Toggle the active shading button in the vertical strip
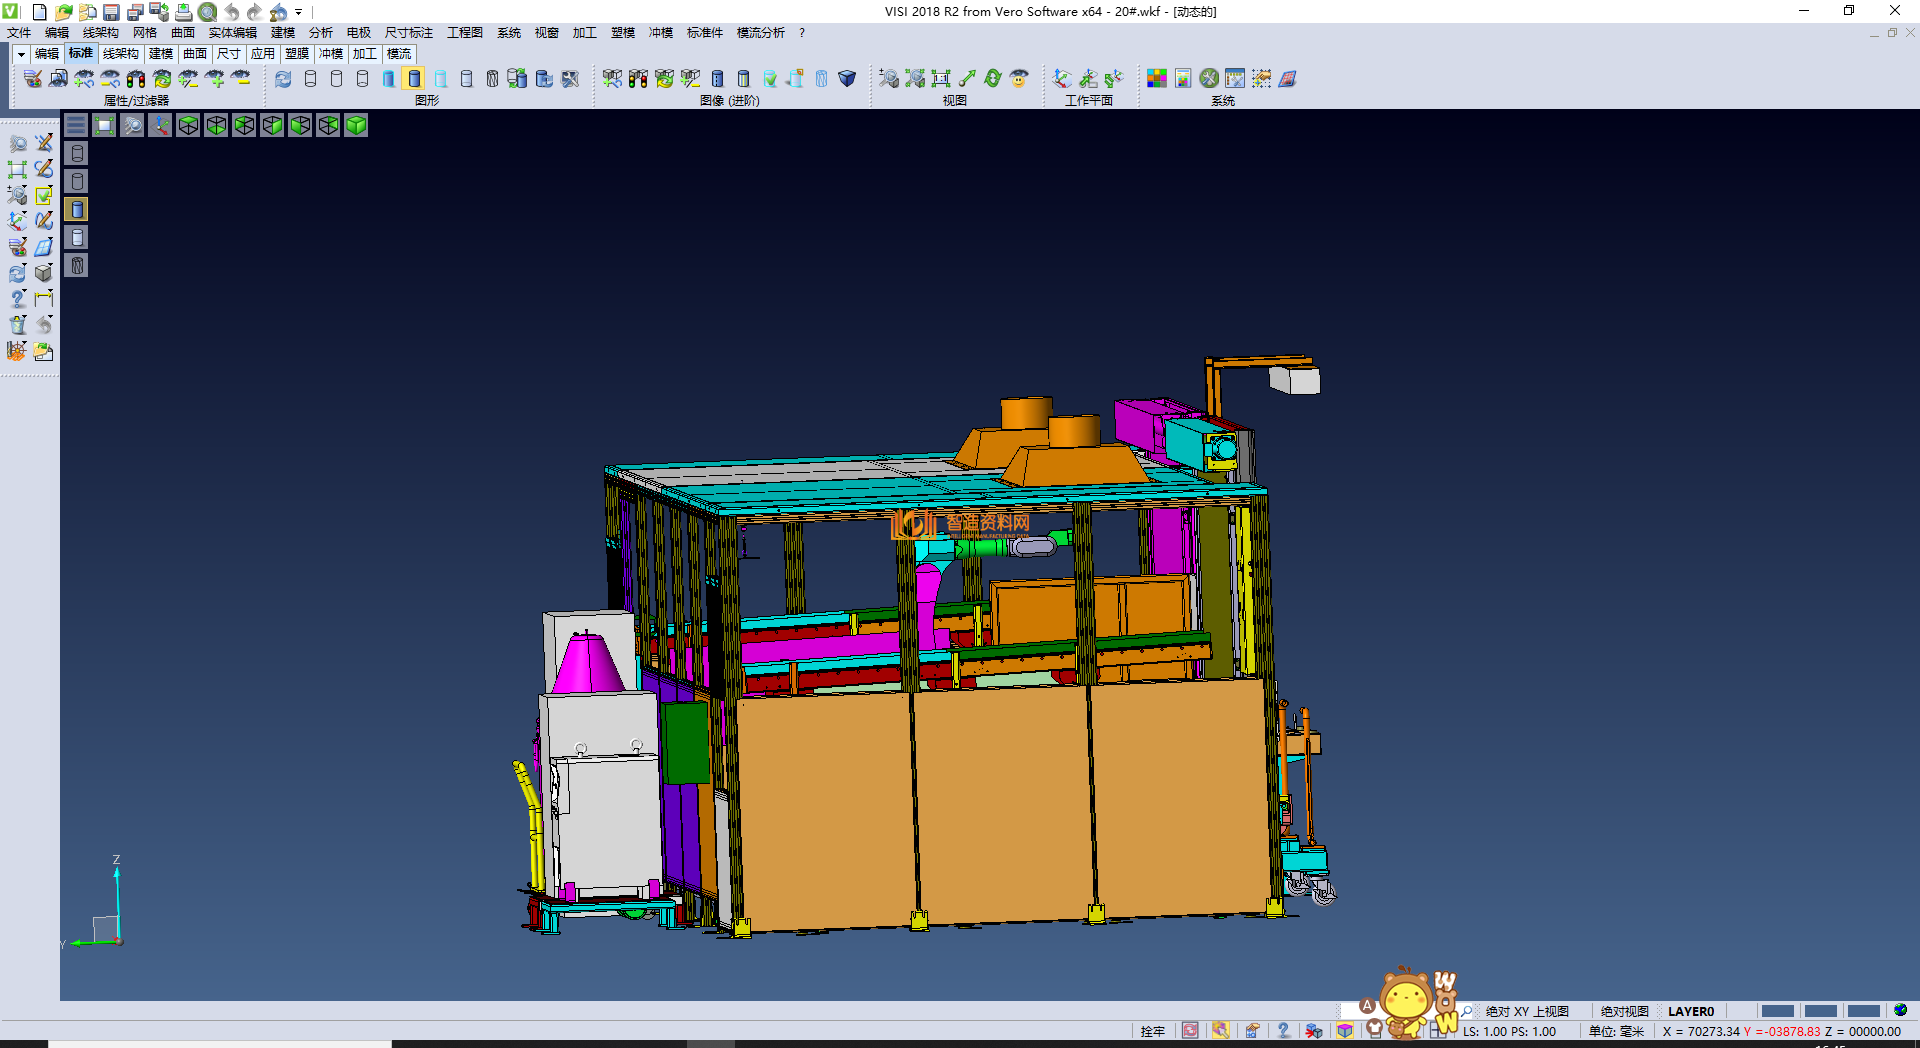This screenshot has height=1048, width=1920. click(x=77, y=209)
